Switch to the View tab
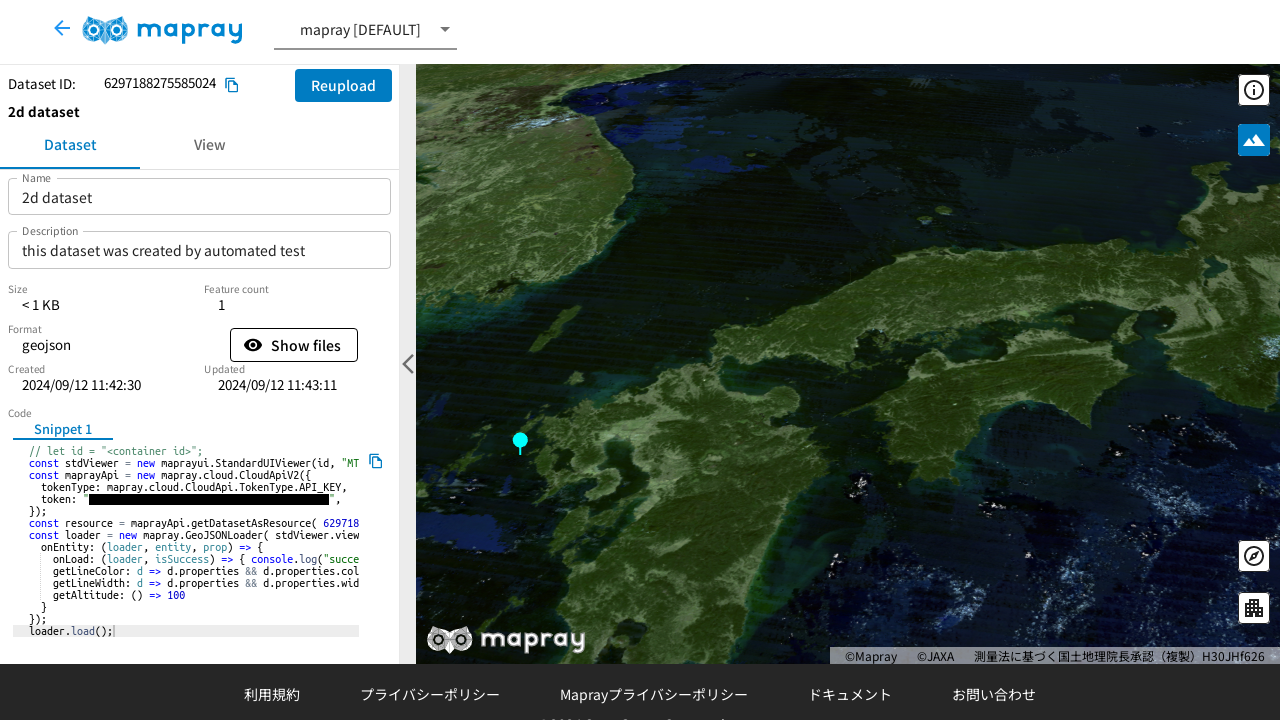The width and height of the screenshot is (1280, 720). (209, 145)
